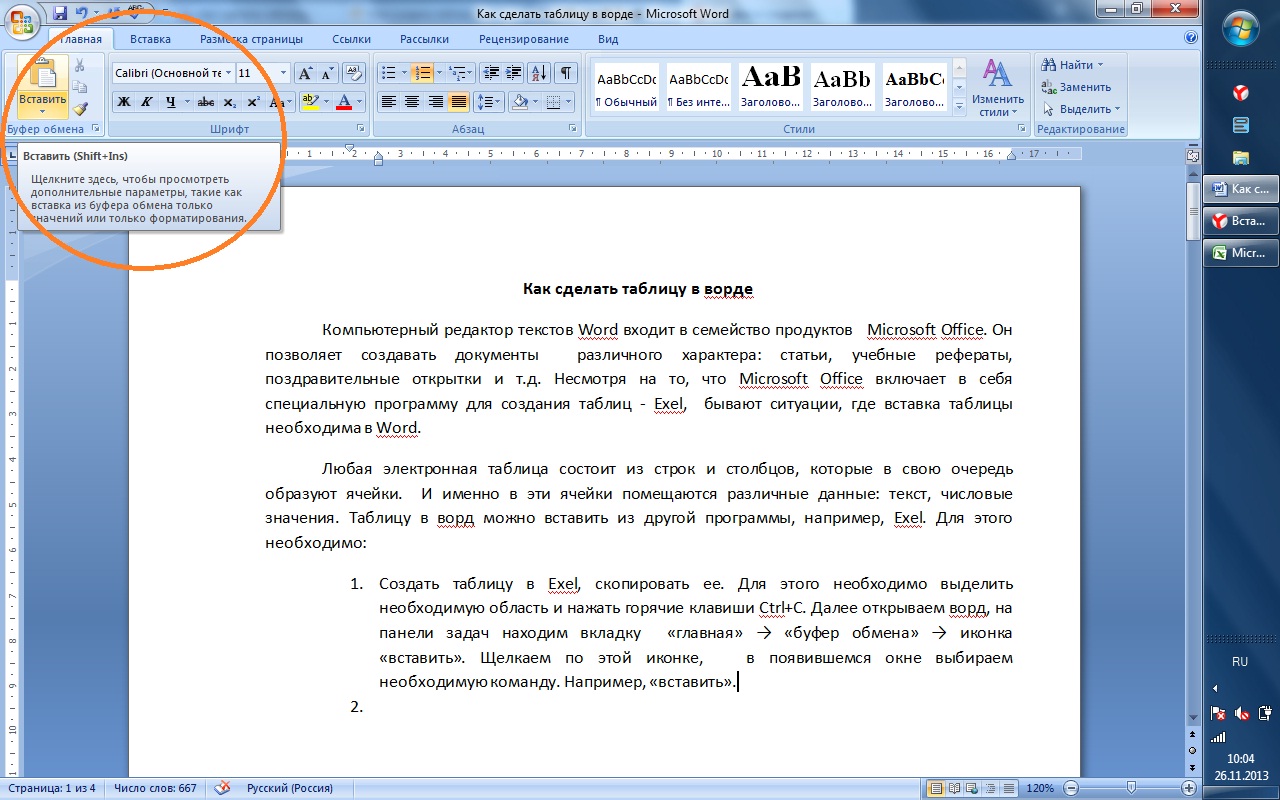Click the Русский (Россия) language indicator
The image size is (1280, 800).
click(290, 788)
